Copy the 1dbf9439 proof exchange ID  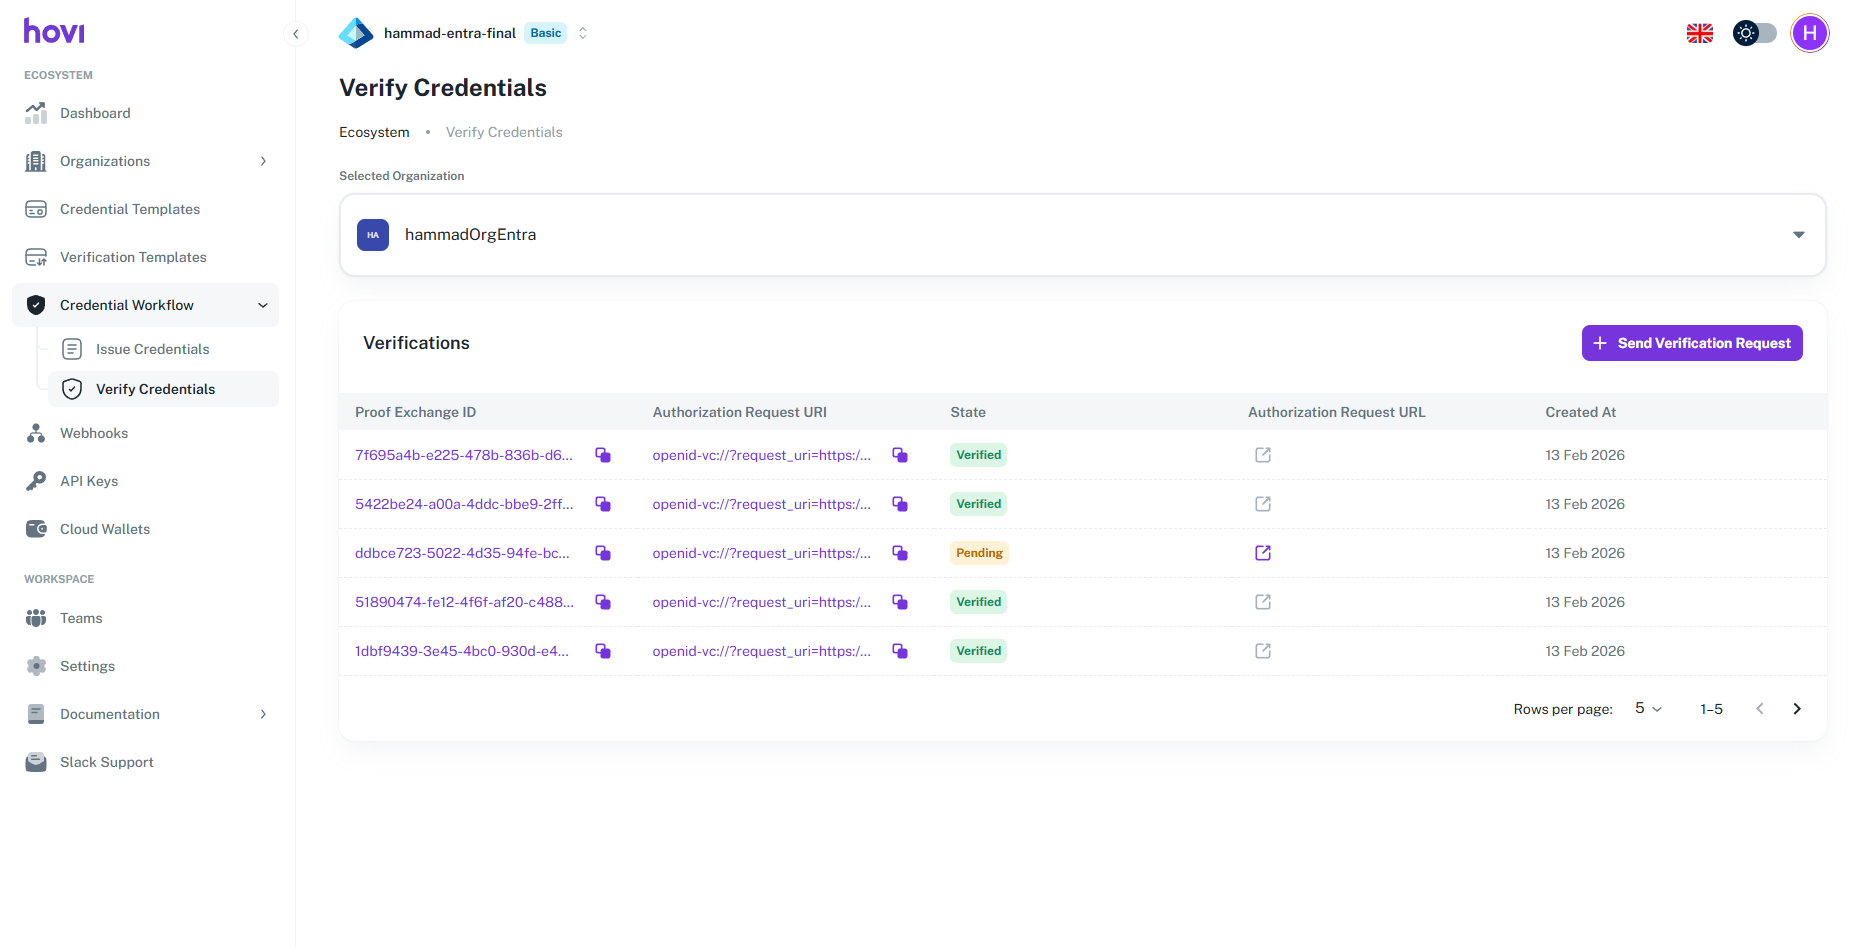pos(603,651)
